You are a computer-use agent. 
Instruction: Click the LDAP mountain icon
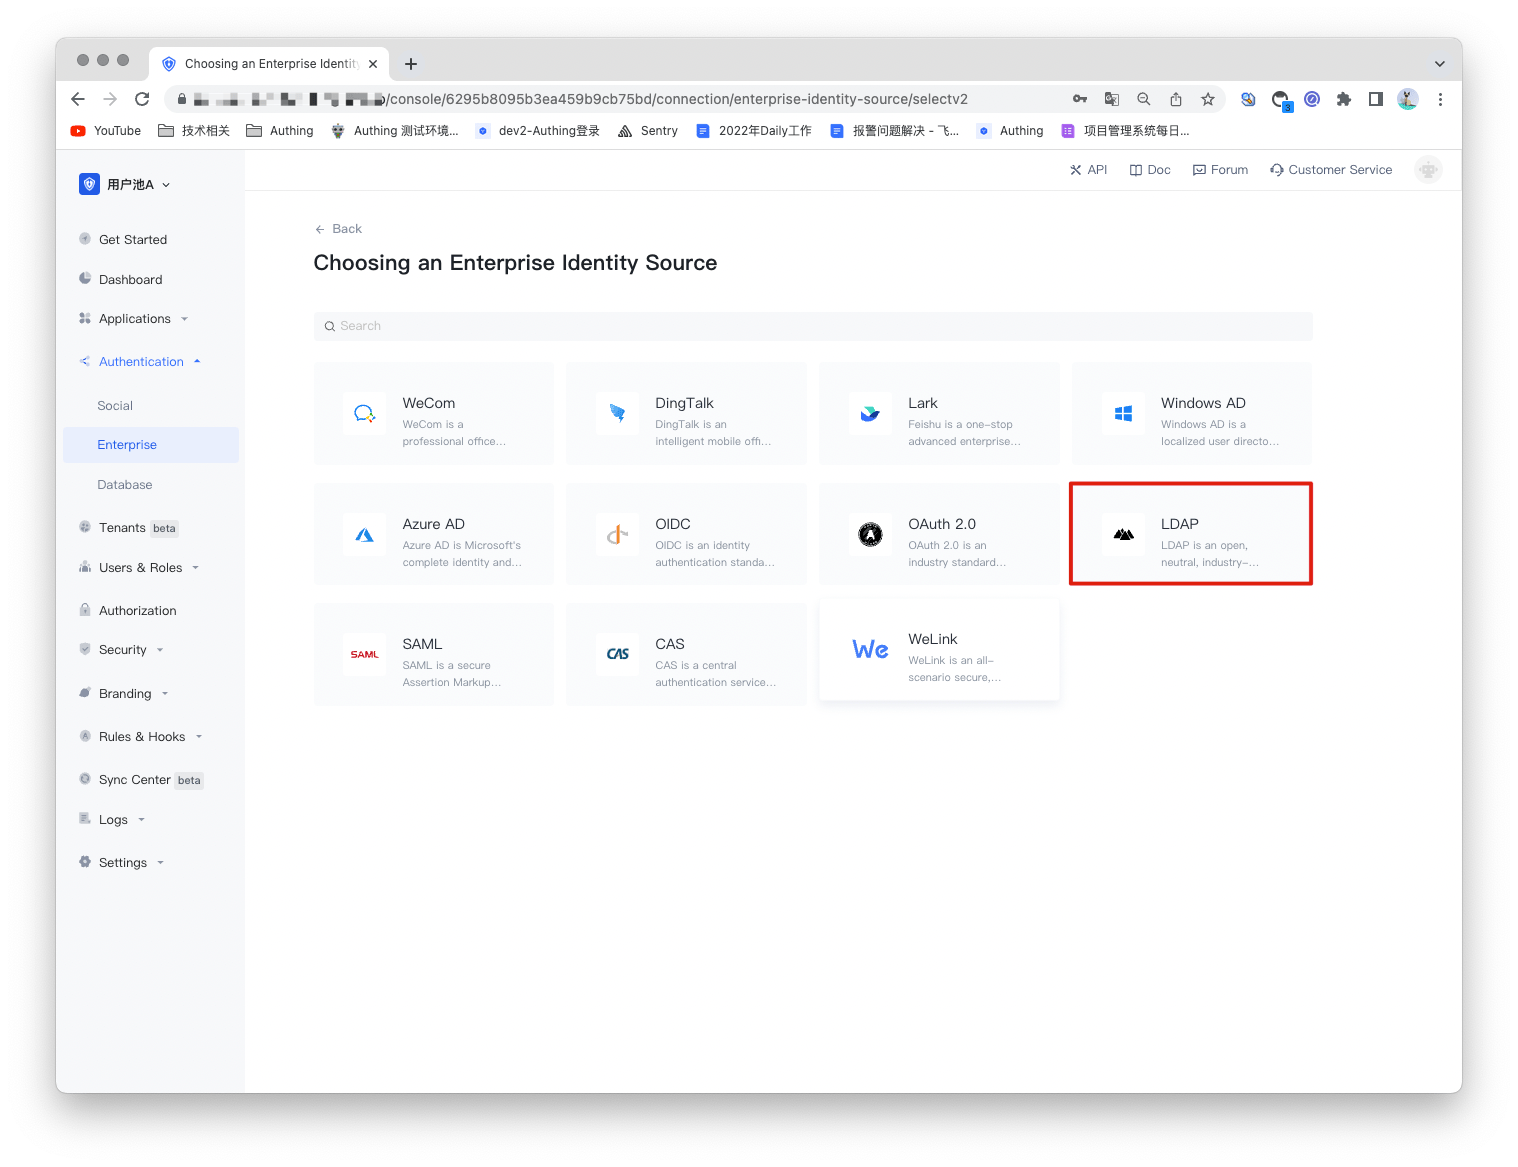[x=1123, y=535]
